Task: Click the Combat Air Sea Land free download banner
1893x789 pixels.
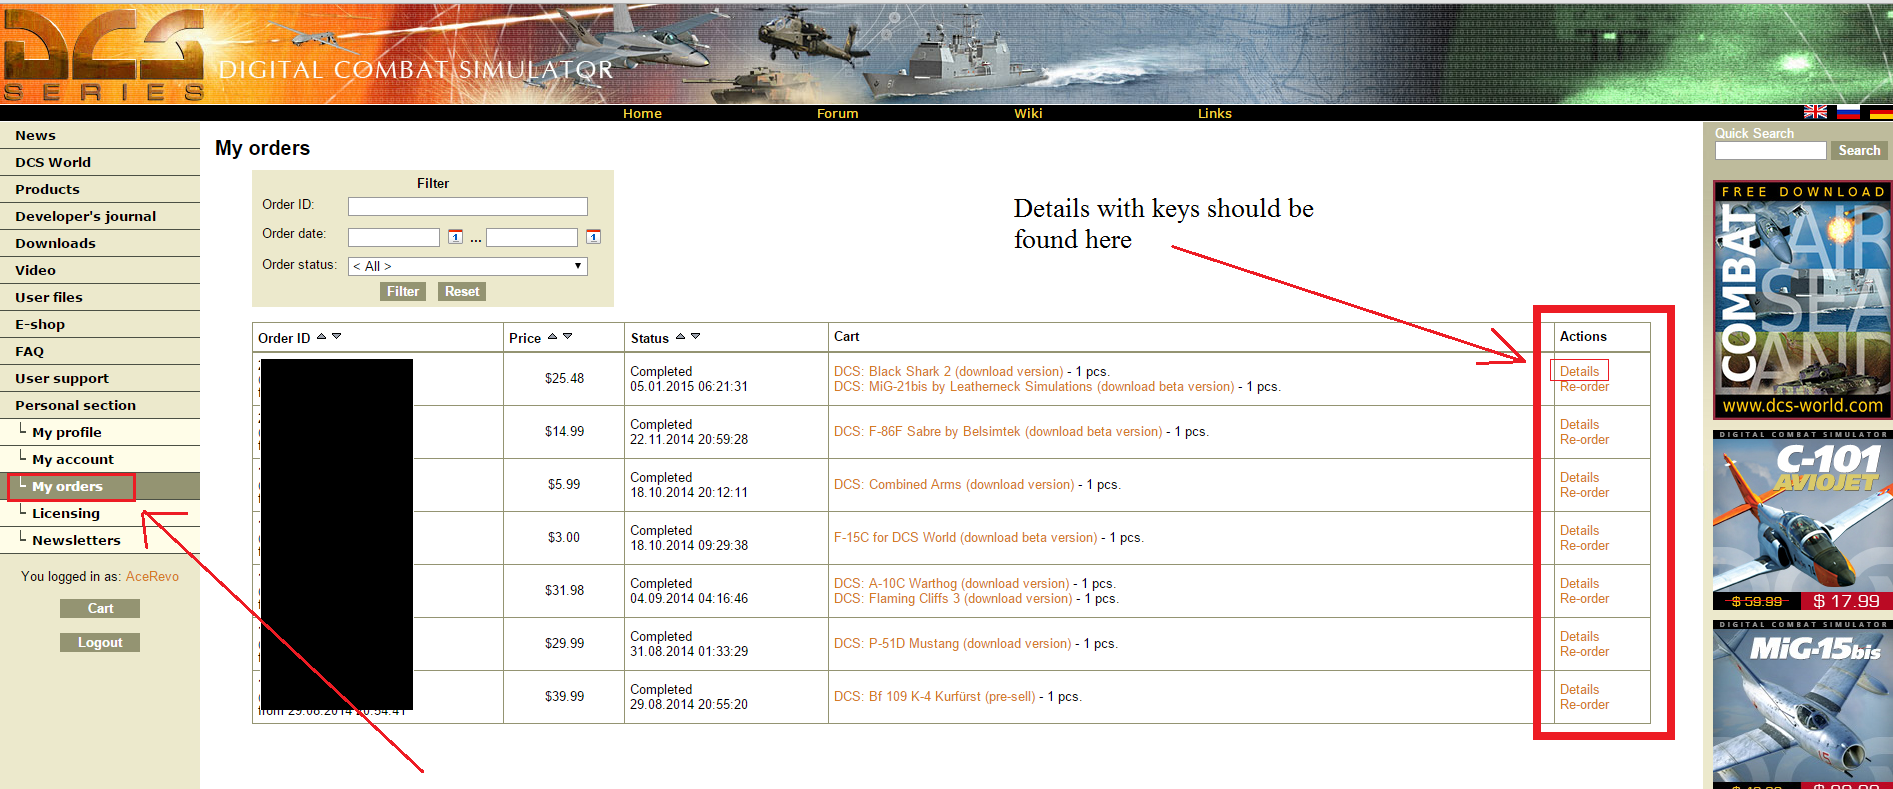Action: (1801, 299)
